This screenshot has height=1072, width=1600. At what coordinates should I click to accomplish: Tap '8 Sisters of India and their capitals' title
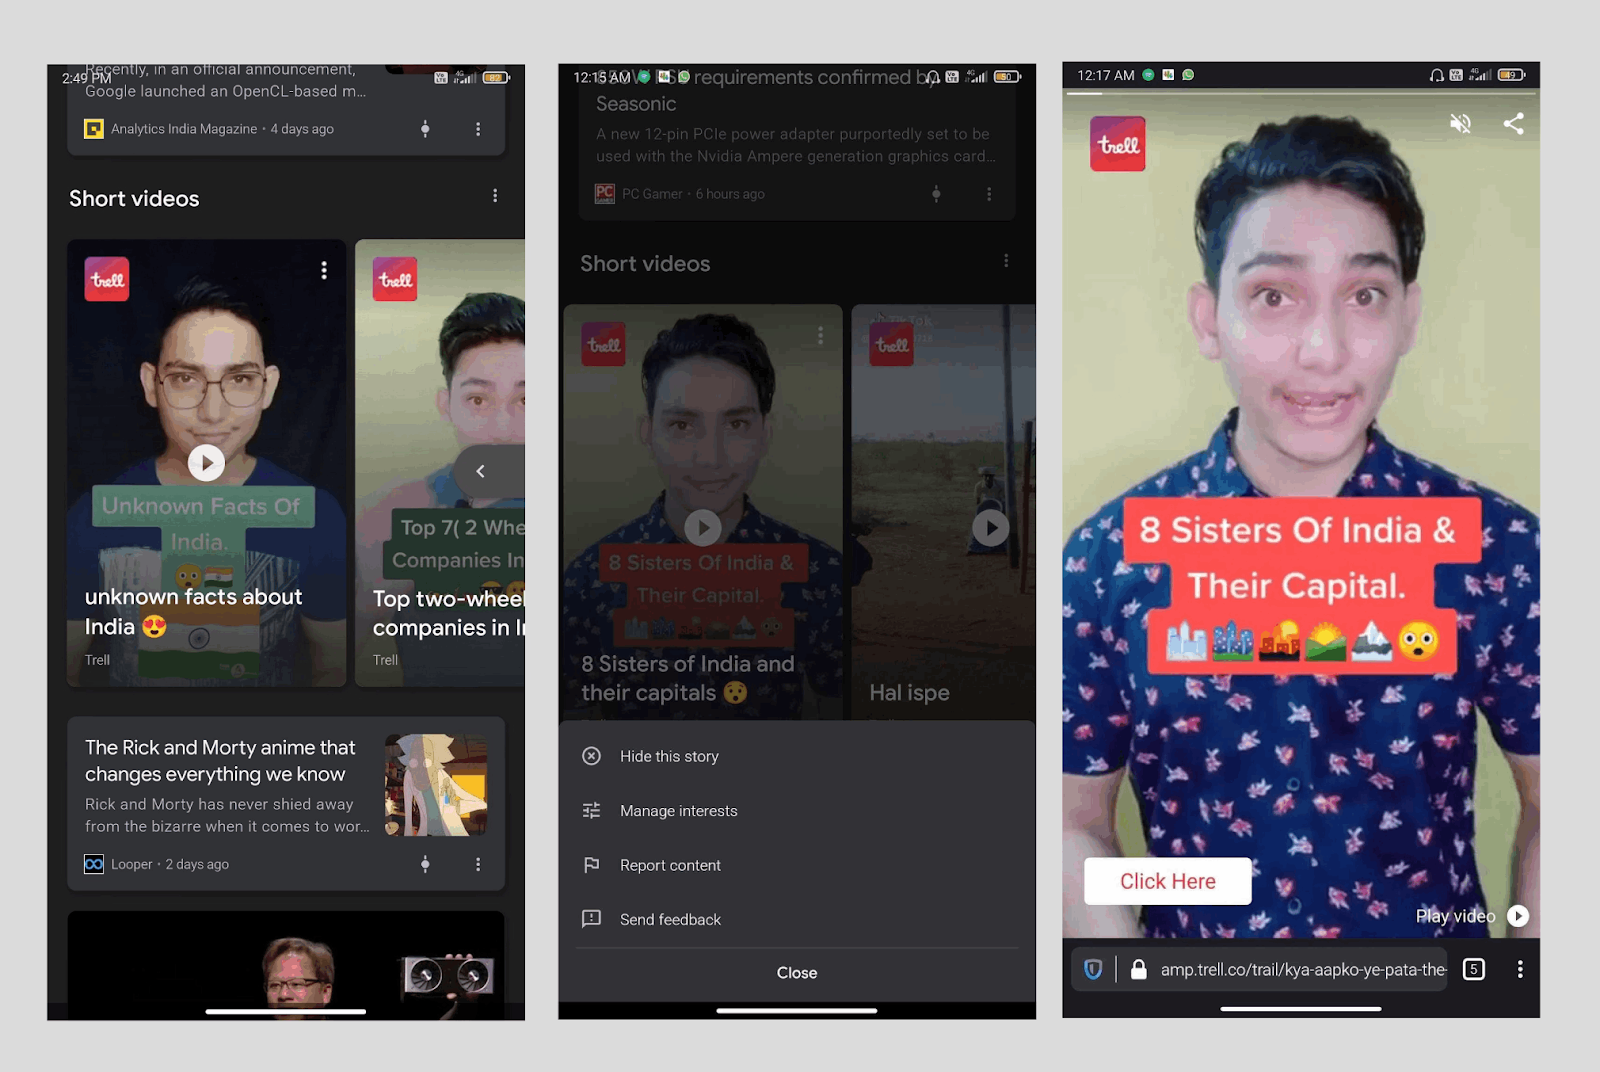688,678
